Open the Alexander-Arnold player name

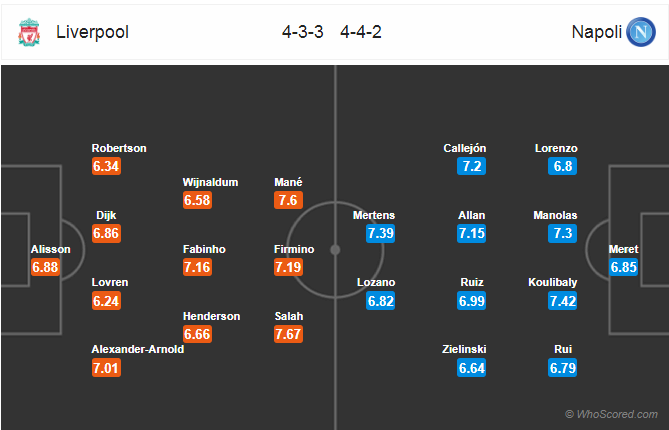click(138, 349)
